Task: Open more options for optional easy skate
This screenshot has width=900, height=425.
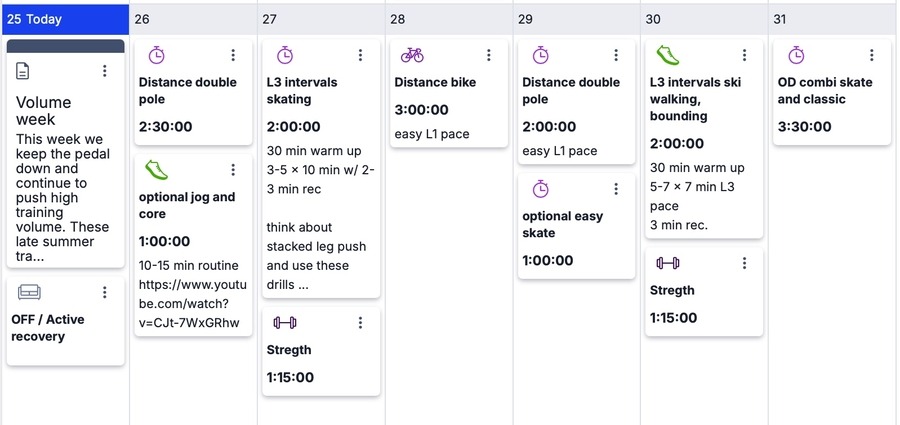Action: coord(616,189)
